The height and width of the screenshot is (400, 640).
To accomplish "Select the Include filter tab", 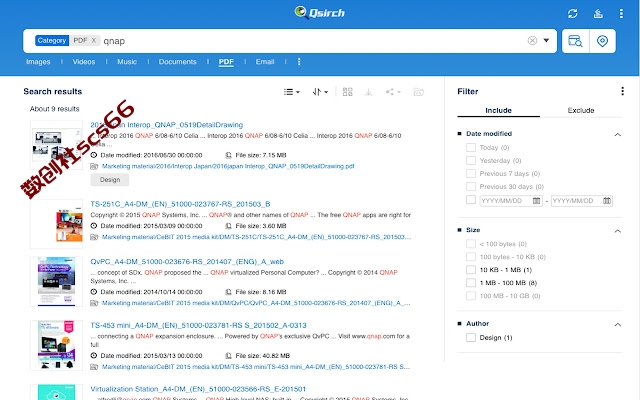I will click(498, 110).
